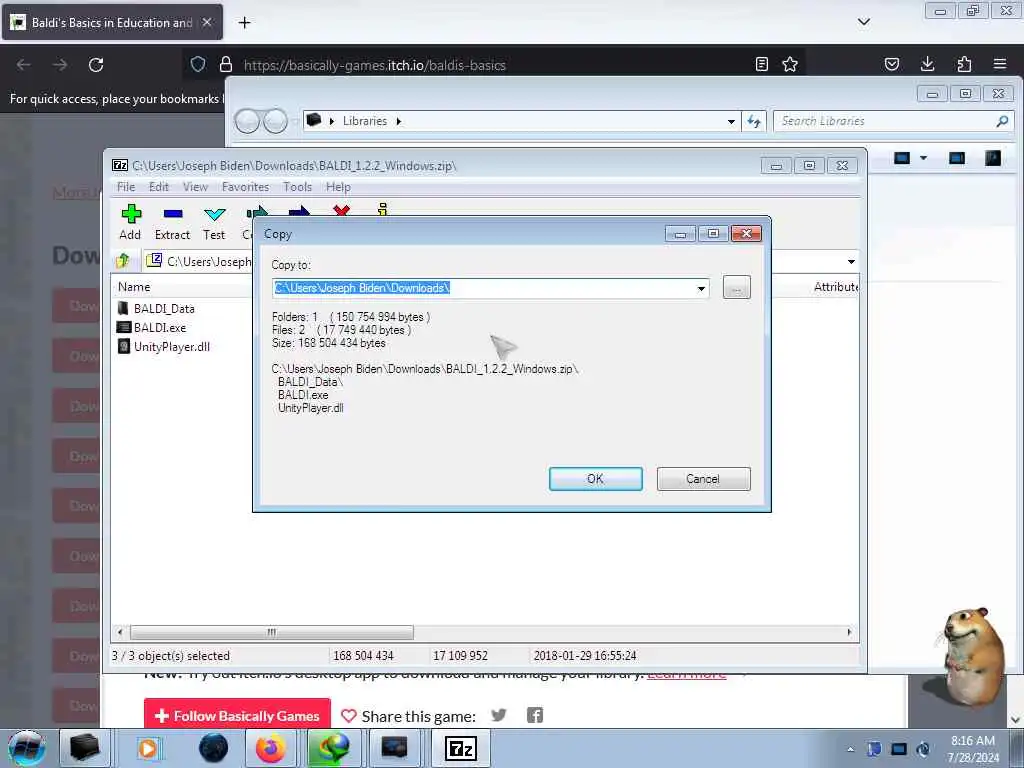The image size is (1024, 768).
Task: Click left scroll arrow of 7-Zip list
Action: (120, 632)
